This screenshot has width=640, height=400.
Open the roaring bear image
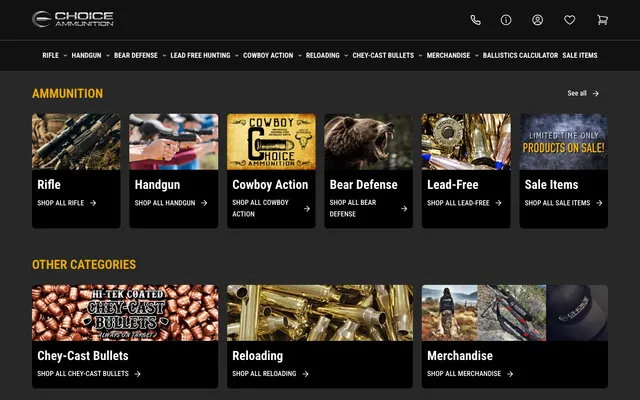pos(369,142)
